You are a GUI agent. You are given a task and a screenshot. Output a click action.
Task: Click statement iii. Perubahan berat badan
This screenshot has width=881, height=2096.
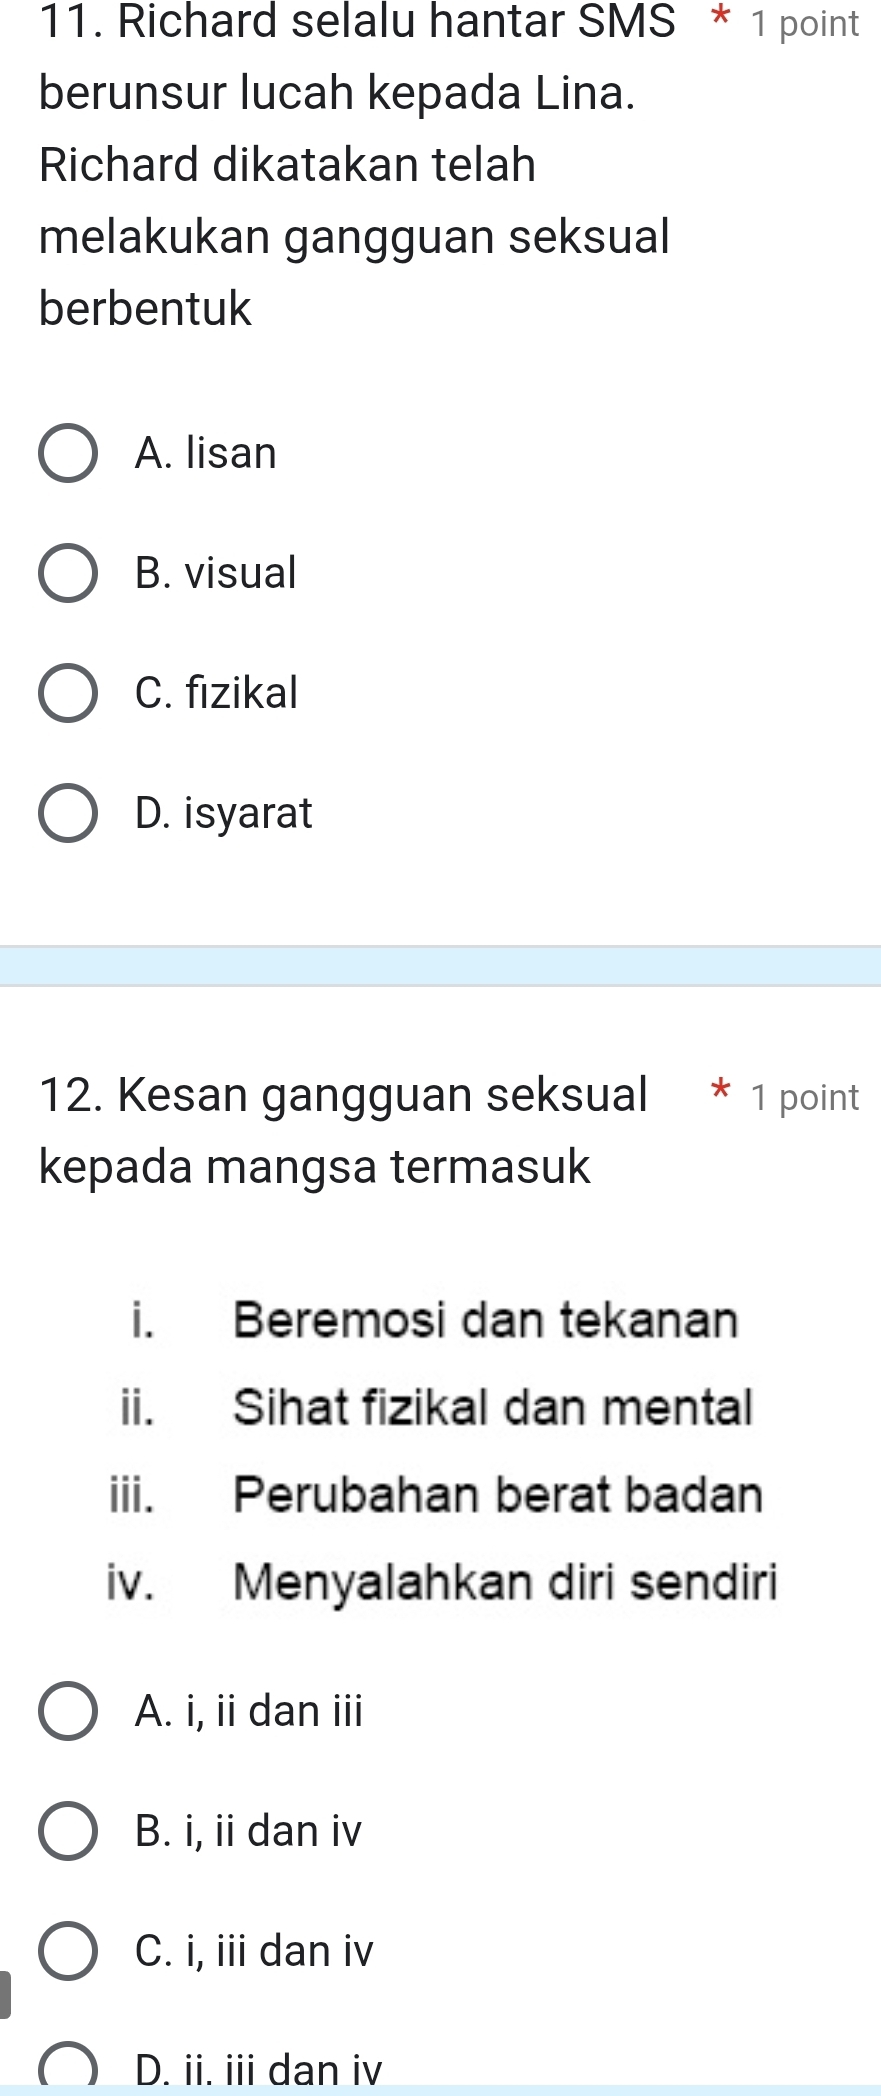click(x=435, y=1495)
